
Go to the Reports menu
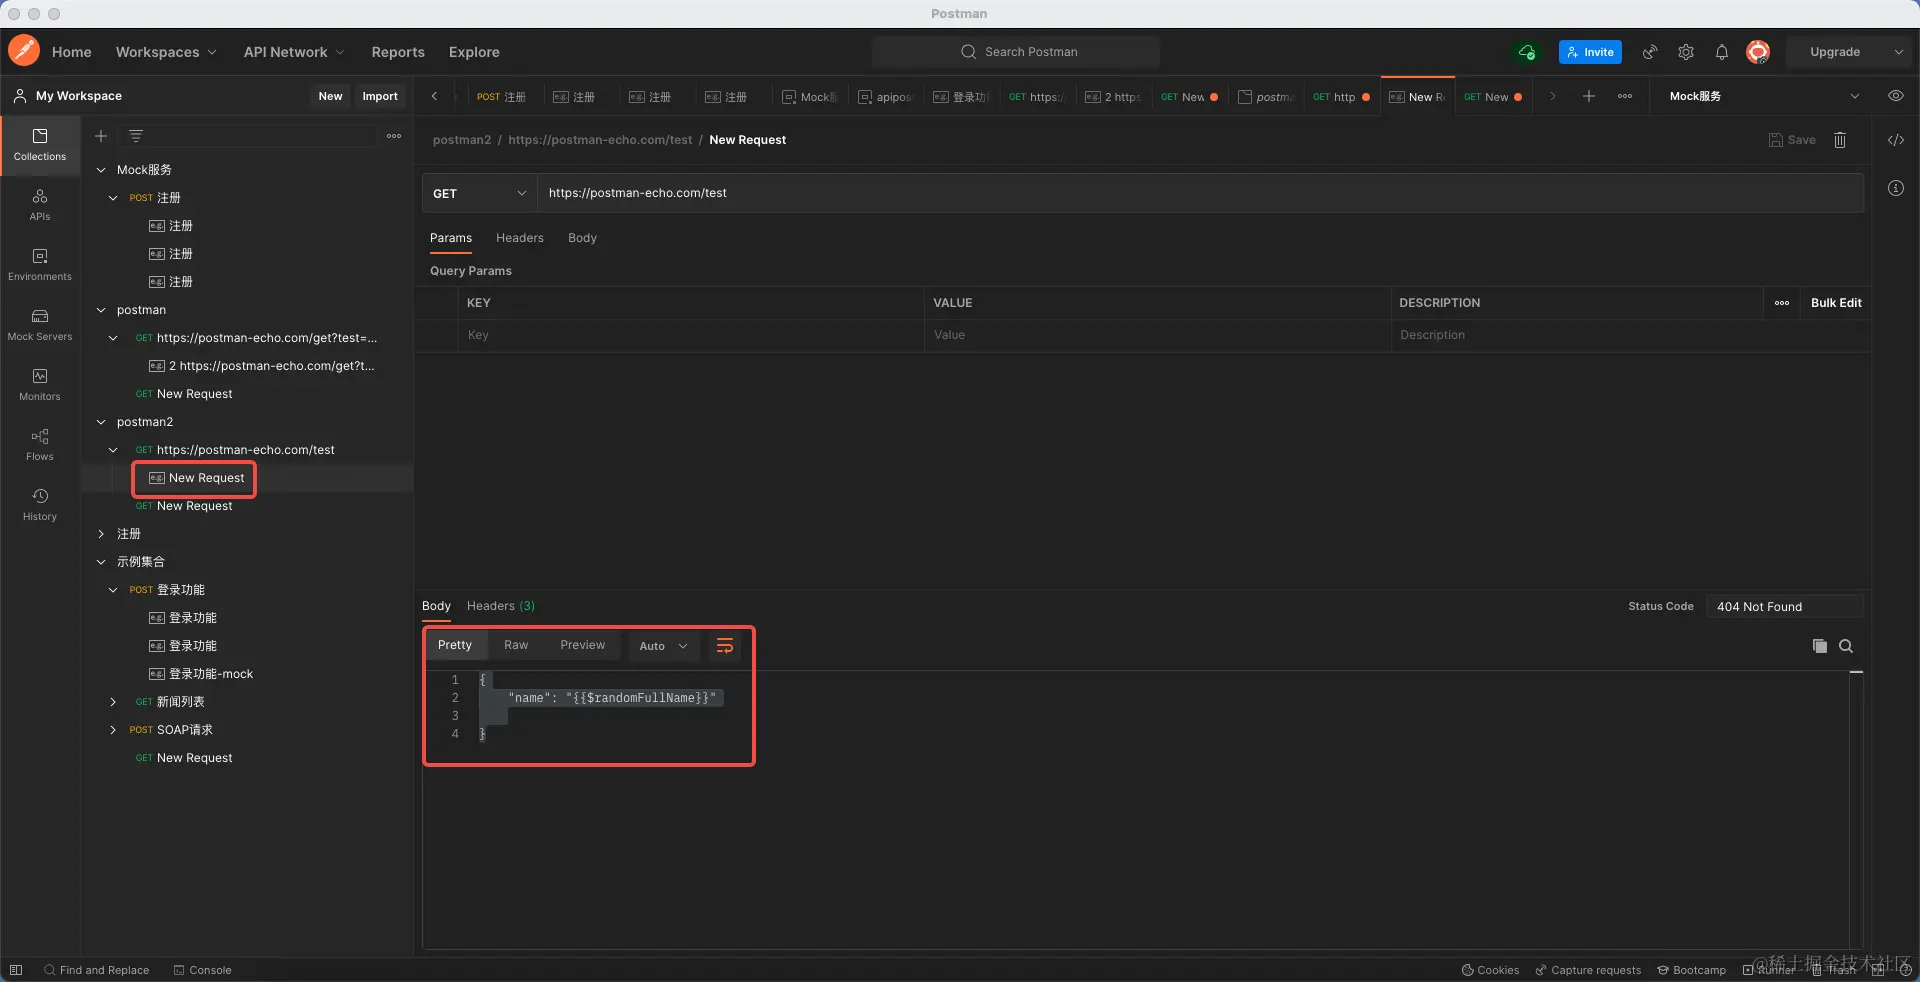(x=398, y=52)
